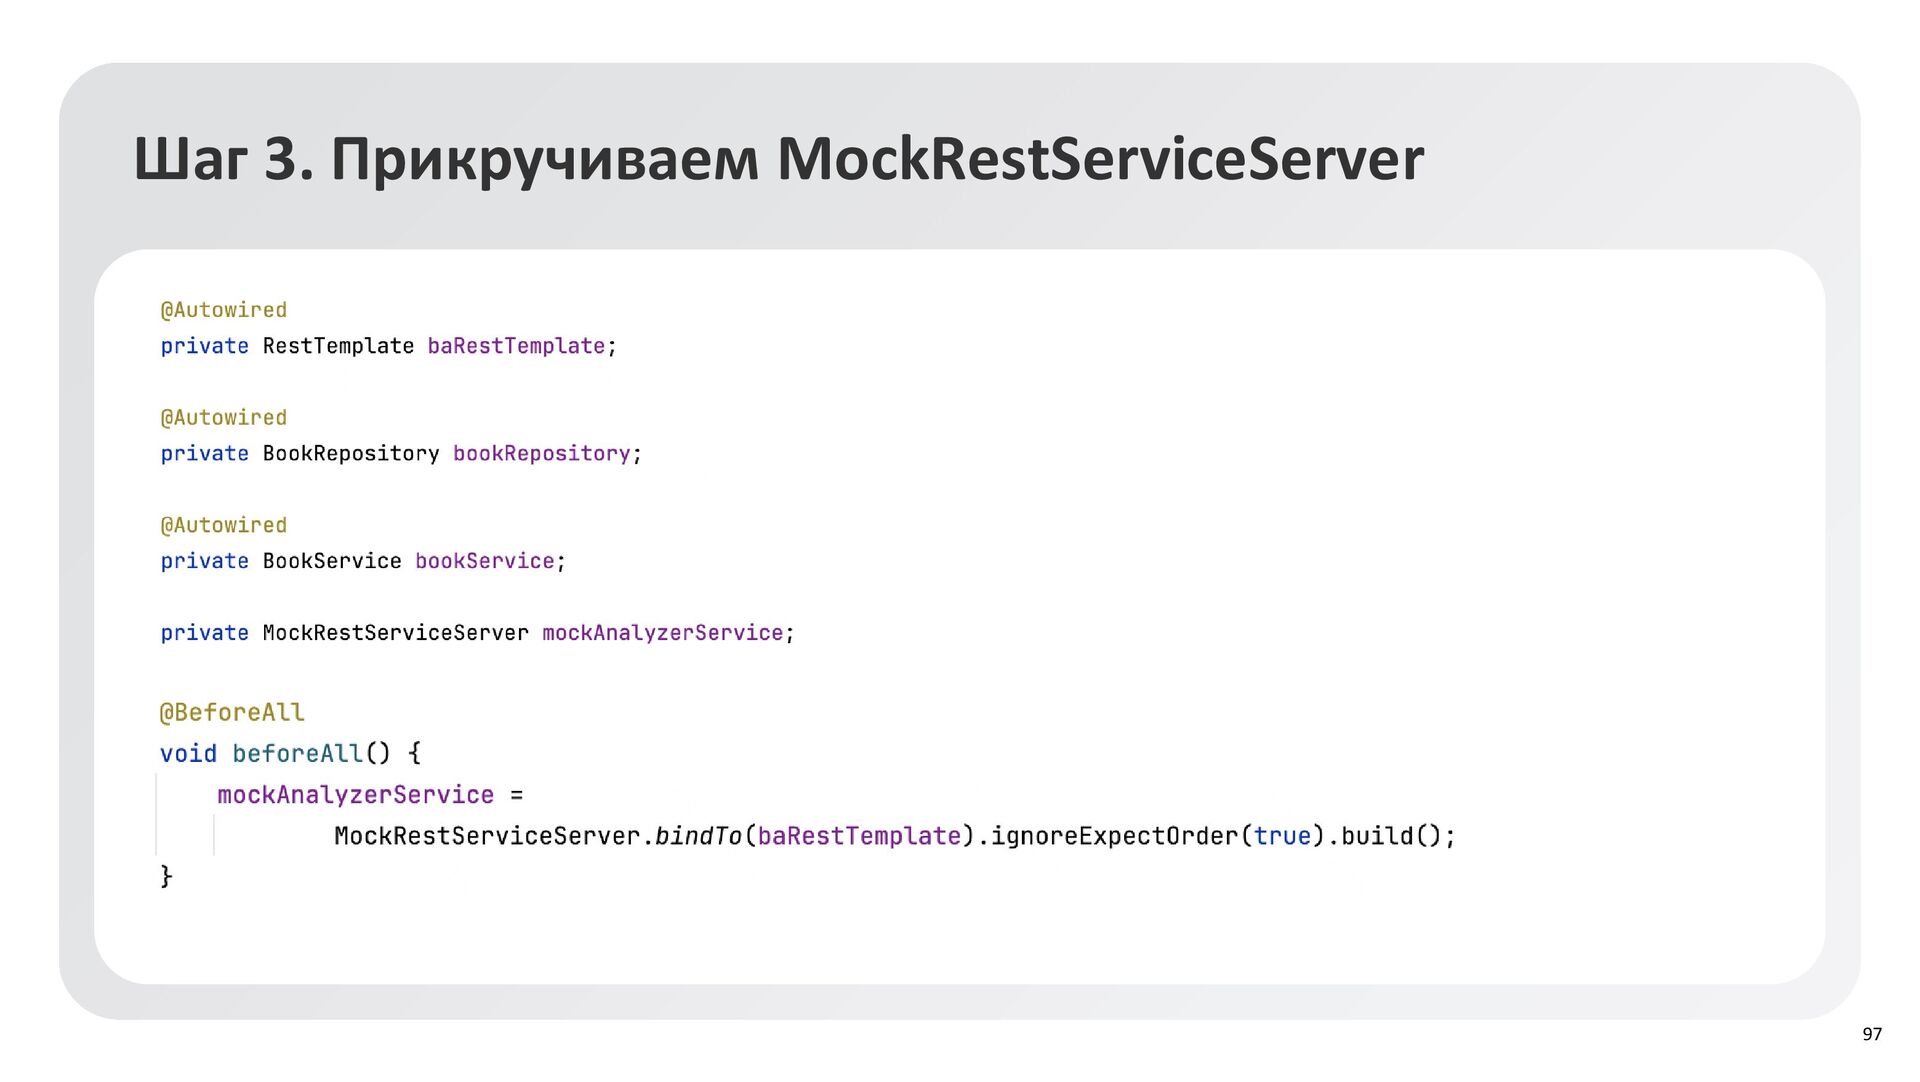The height and width of the screenshot is (1082, 1920).
Task: Click the slide title 'Шаг 3. Прикручиваем MockRestServiceServer'
Action: (x=778, y=159)
